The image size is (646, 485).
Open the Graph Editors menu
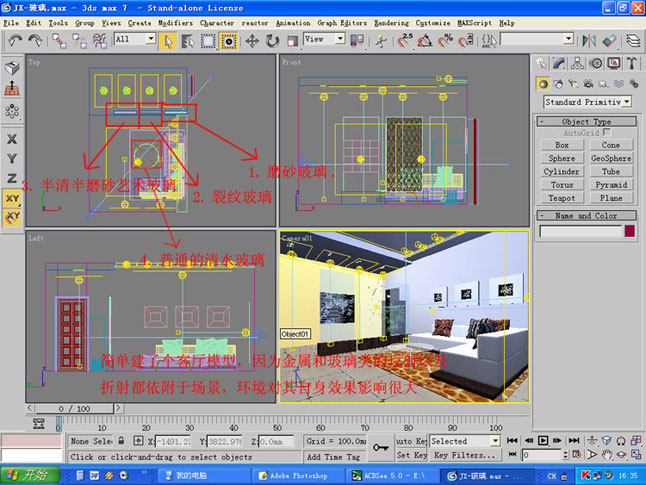point(342,23)
